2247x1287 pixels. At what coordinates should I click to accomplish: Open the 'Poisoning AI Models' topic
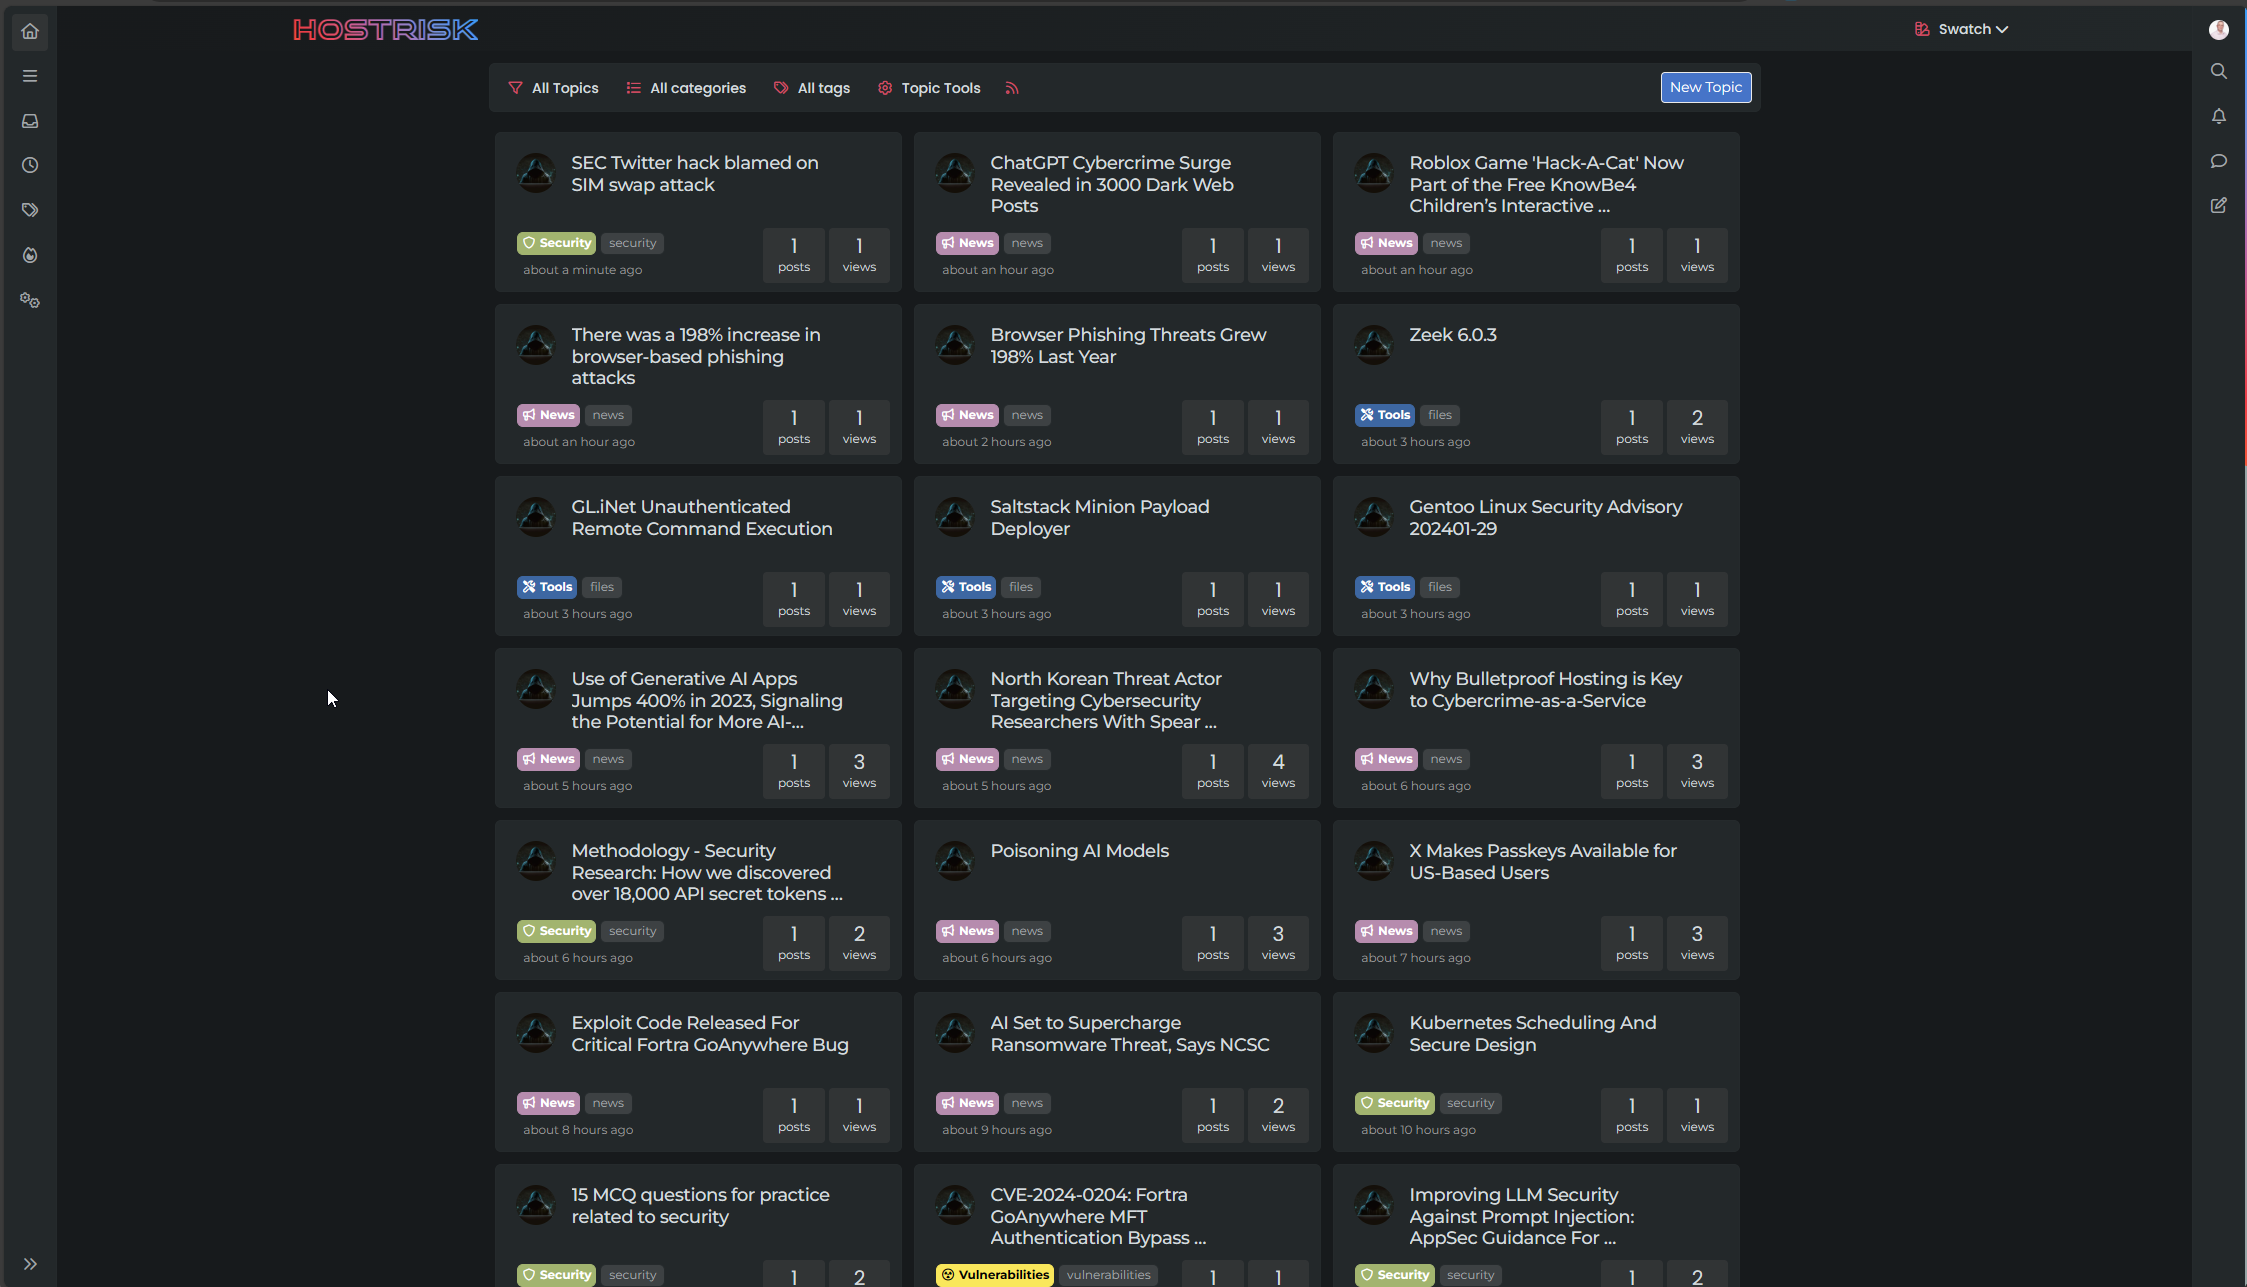[x=1079, y=851]
